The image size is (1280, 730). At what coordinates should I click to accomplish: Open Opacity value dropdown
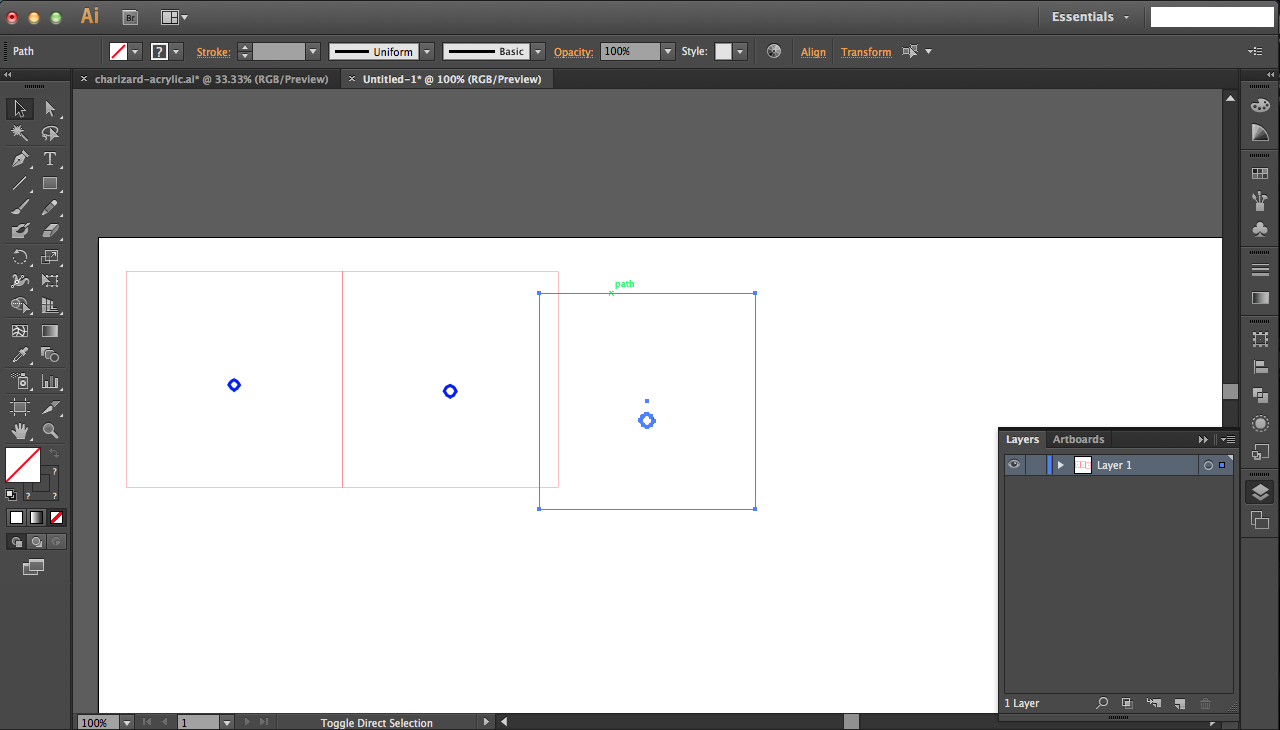click(668, 51)
